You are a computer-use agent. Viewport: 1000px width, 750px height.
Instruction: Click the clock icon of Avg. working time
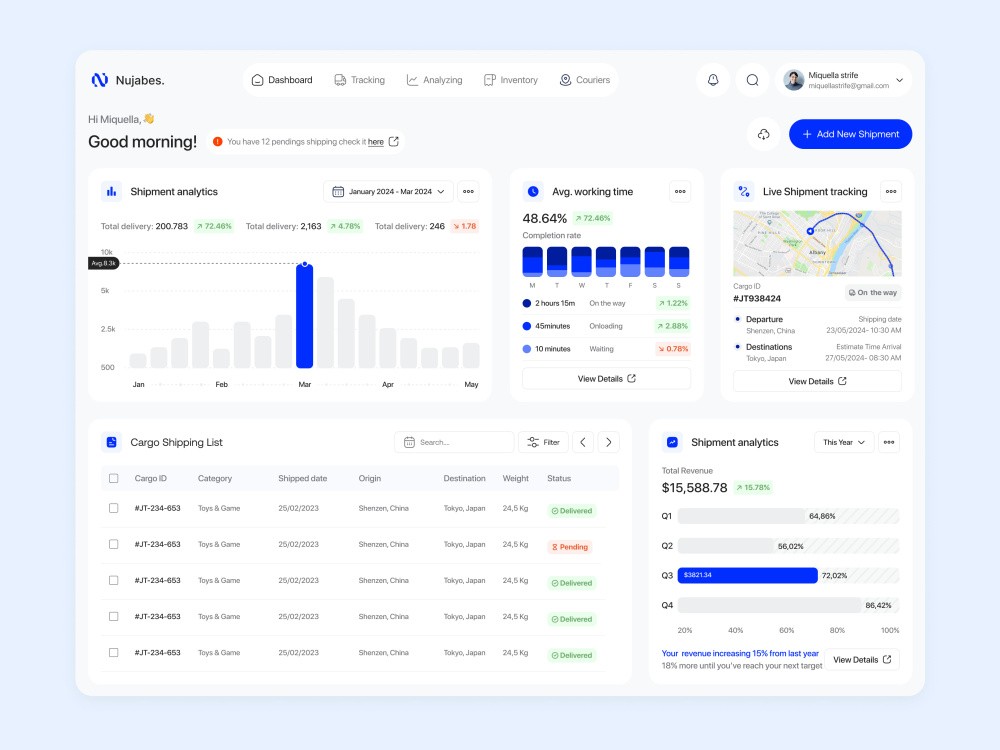[x=533, y=191]
